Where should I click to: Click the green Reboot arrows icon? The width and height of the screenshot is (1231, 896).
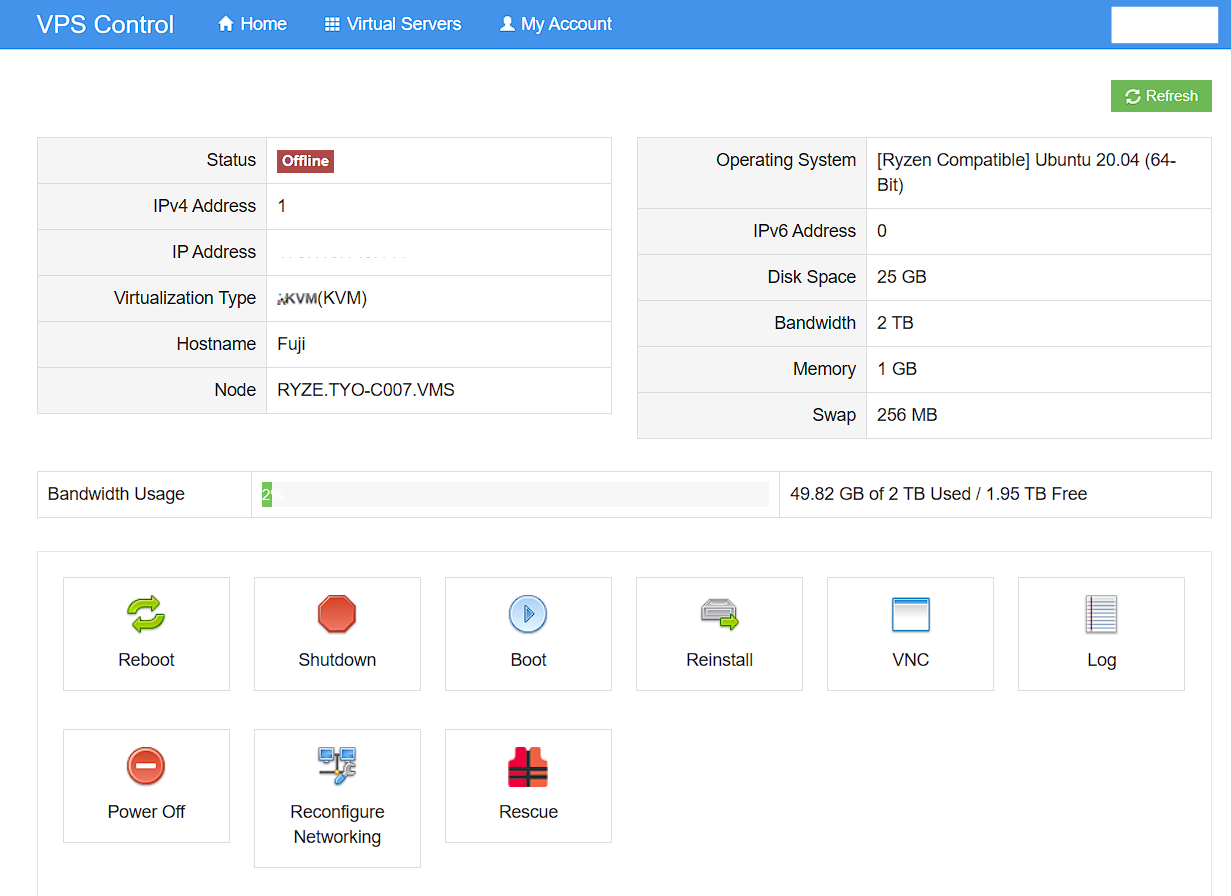(x=146, y=613)
